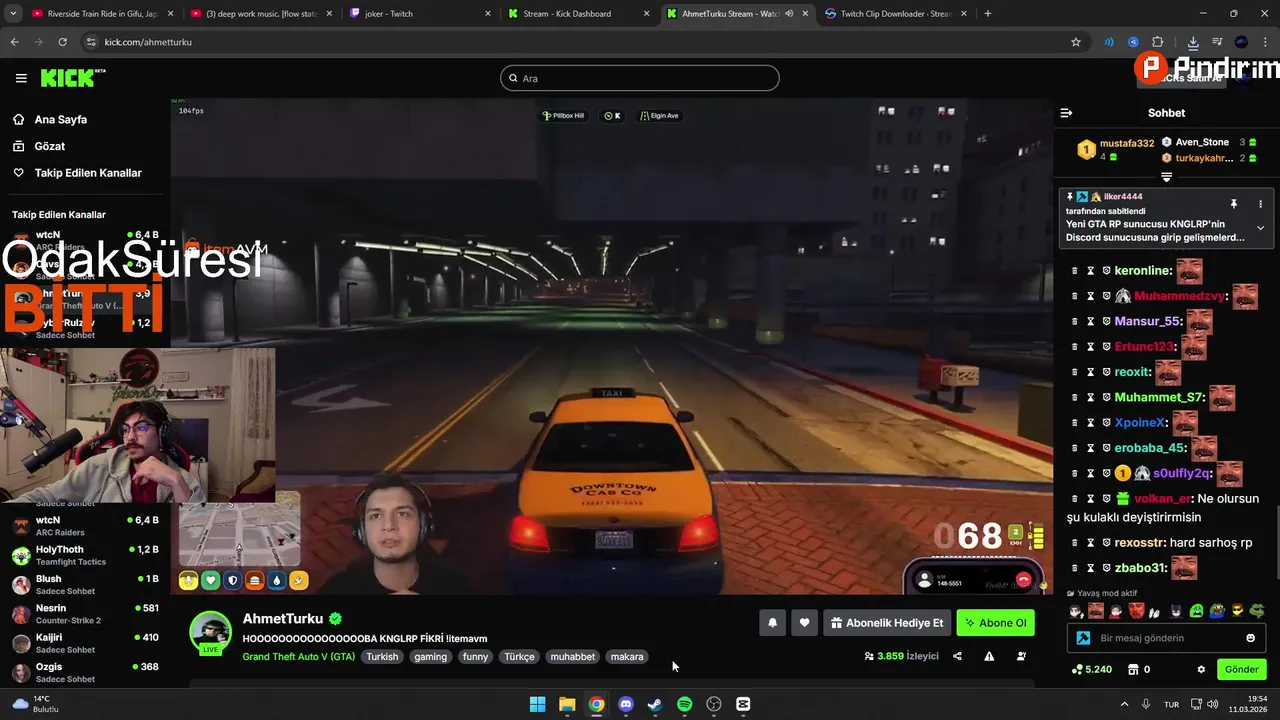Open HolyThoth channel in sidebar
The height and width of the screenshot is (720, 1280).
pyautogui.click(x=85, y=555)
